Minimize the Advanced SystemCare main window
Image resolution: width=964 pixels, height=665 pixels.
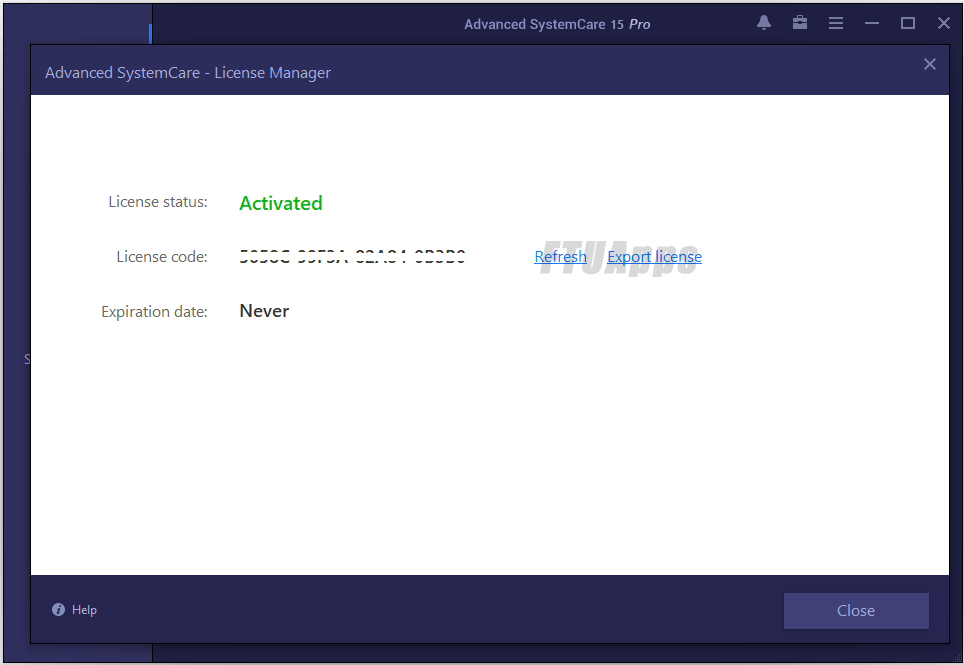872,23
